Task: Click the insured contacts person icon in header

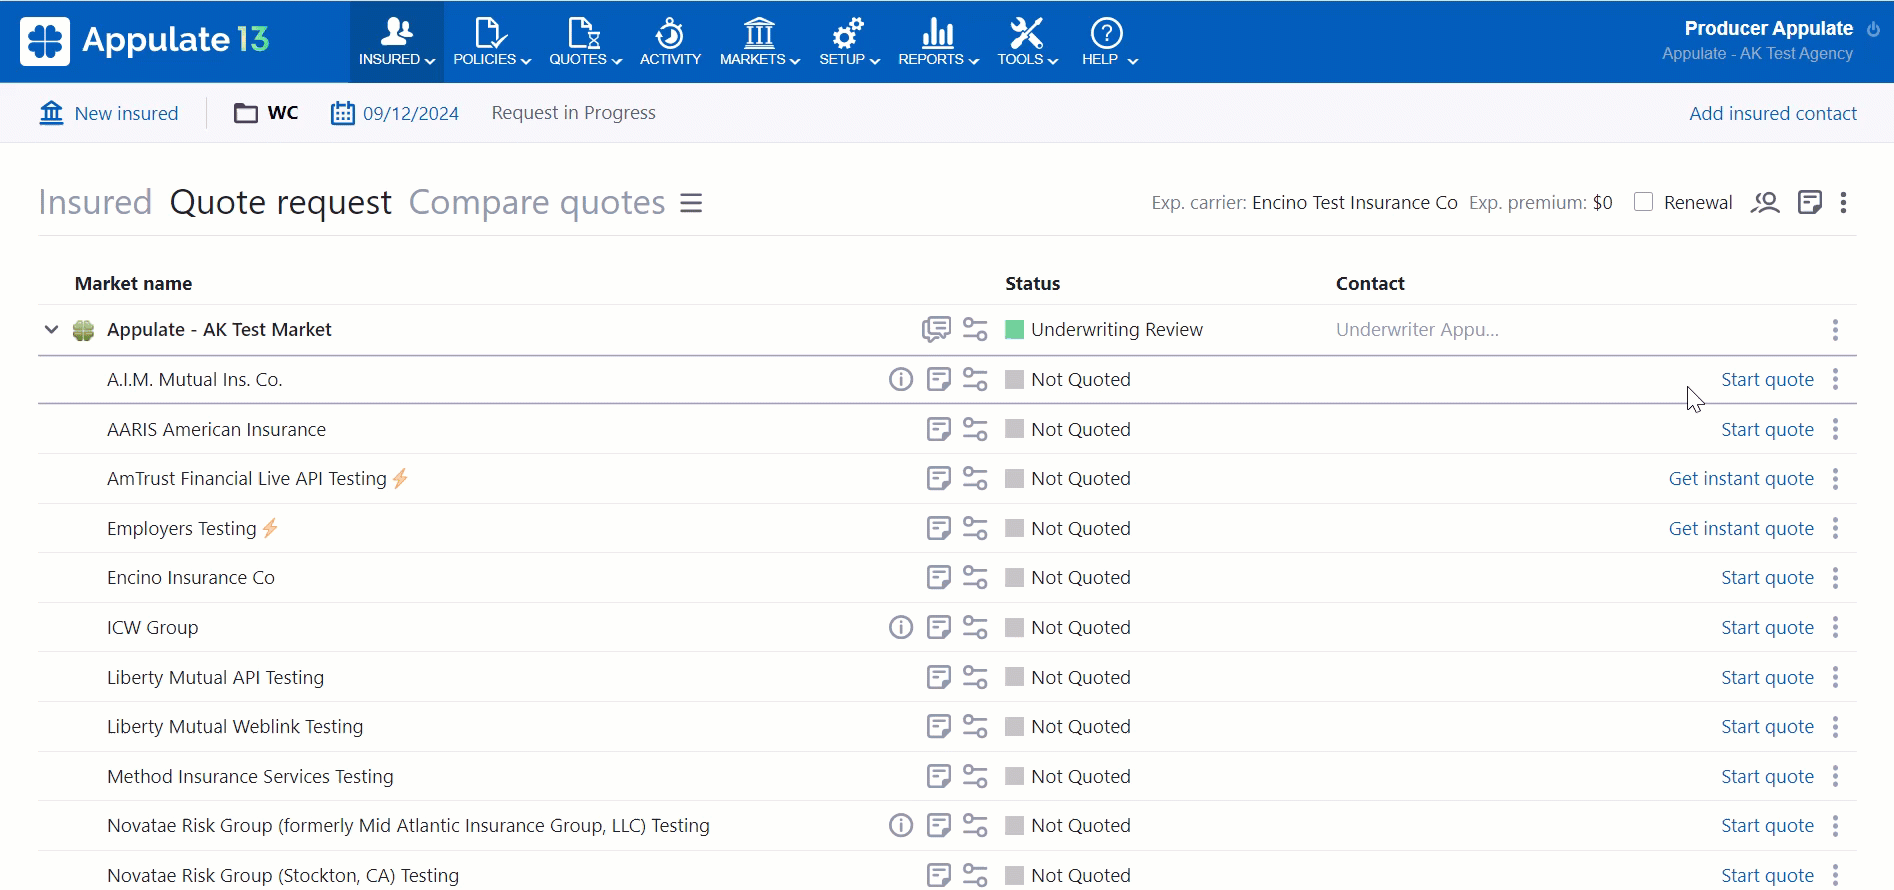Action: click(x=1765, y=203)
